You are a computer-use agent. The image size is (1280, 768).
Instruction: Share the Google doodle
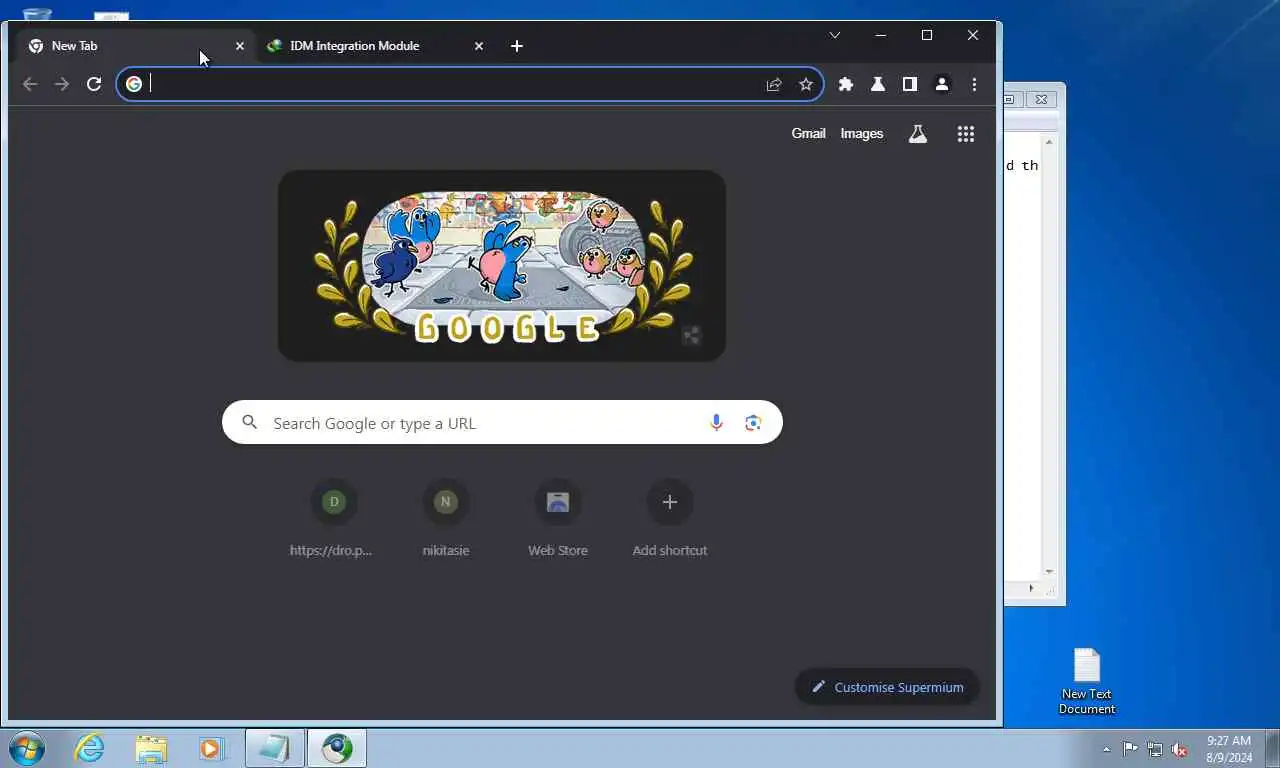click(691, 335)
